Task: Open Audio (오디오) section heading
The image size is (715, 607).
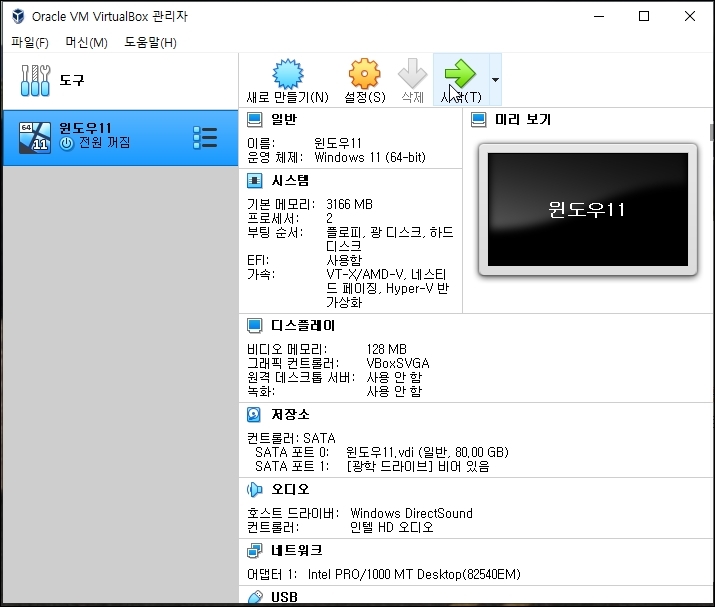Action: pyautogui.click(x=290, y=490)
